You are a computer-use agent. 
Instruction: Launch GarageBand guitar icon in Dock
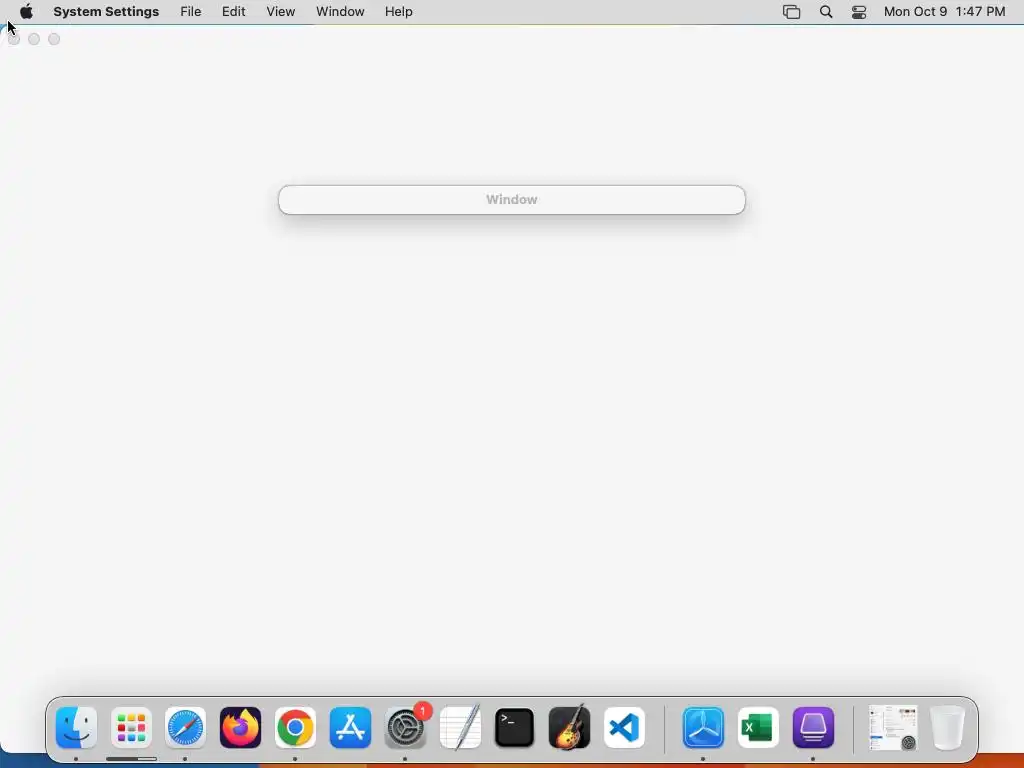tap(569, 728)
